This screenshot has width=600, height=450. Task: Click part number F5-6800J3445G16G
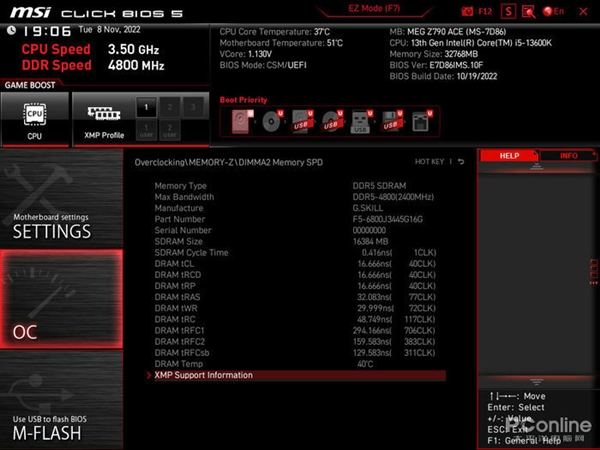click(387, 219)
